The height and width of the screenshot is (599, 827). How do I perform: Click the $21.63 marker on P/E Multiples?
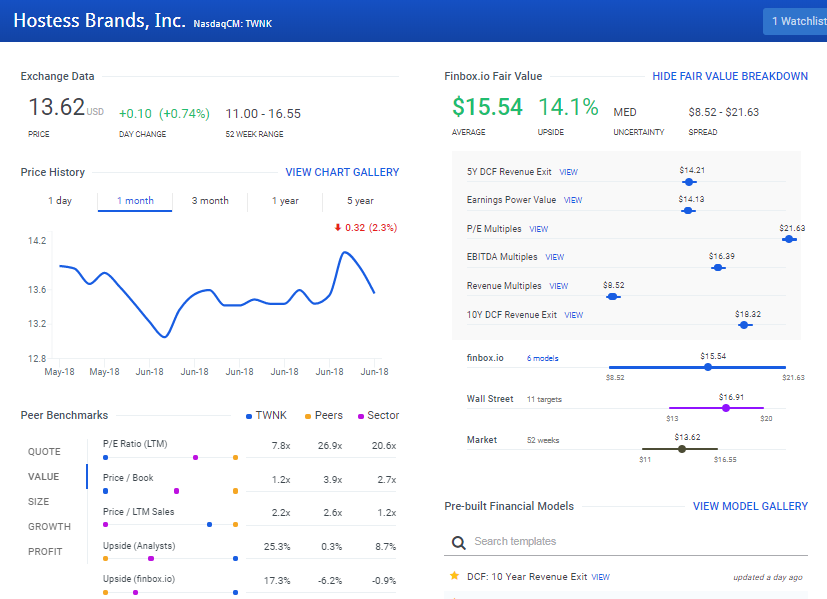[789, 239]
